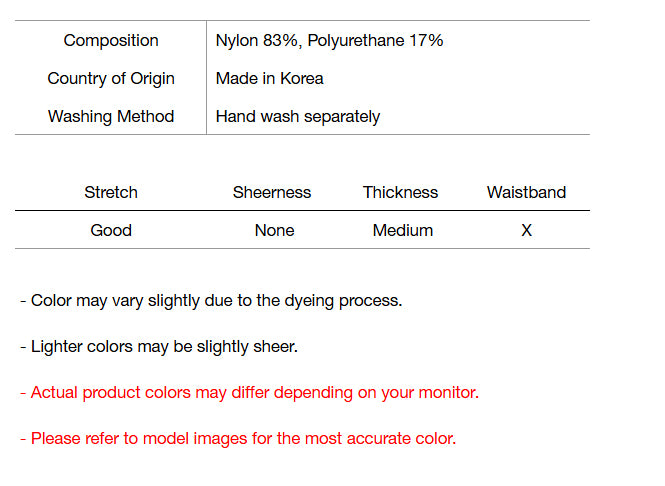Select the Washing Method label
Screen dimensions: 665x486
pyautogui.click(x=111, y=117)
